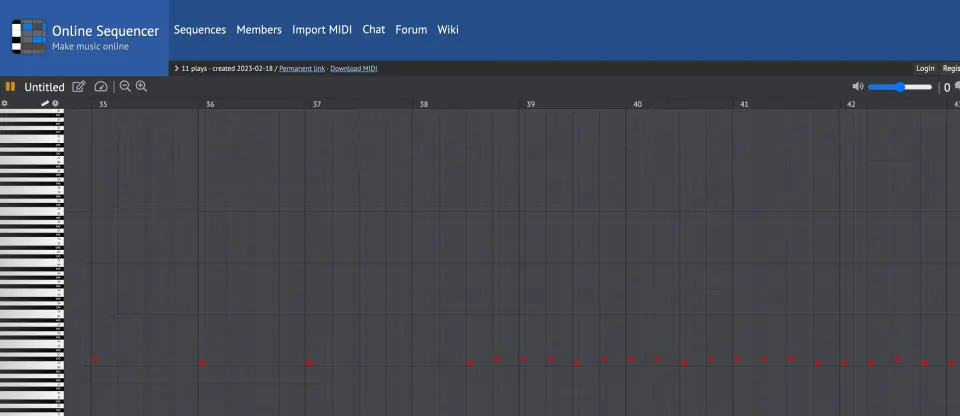960x416 pixels.
Task: Adjust the blue volume slider
Action: click(x=900, y=87)
